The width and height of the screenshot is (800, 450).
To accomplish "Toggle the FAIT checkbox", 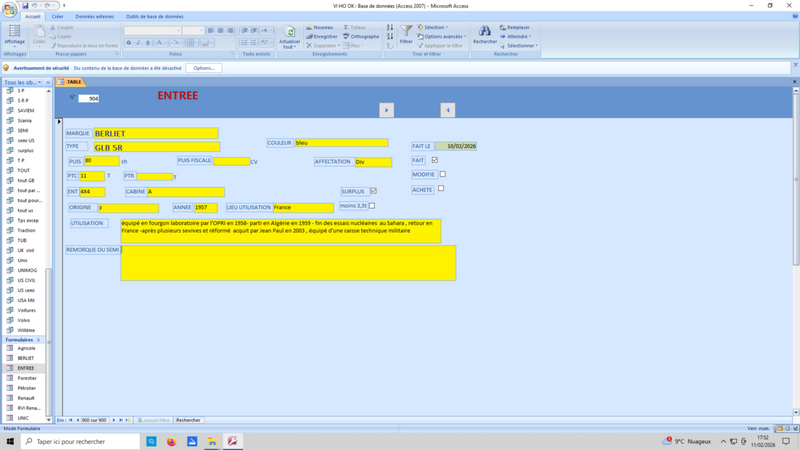I will point(434,160).
